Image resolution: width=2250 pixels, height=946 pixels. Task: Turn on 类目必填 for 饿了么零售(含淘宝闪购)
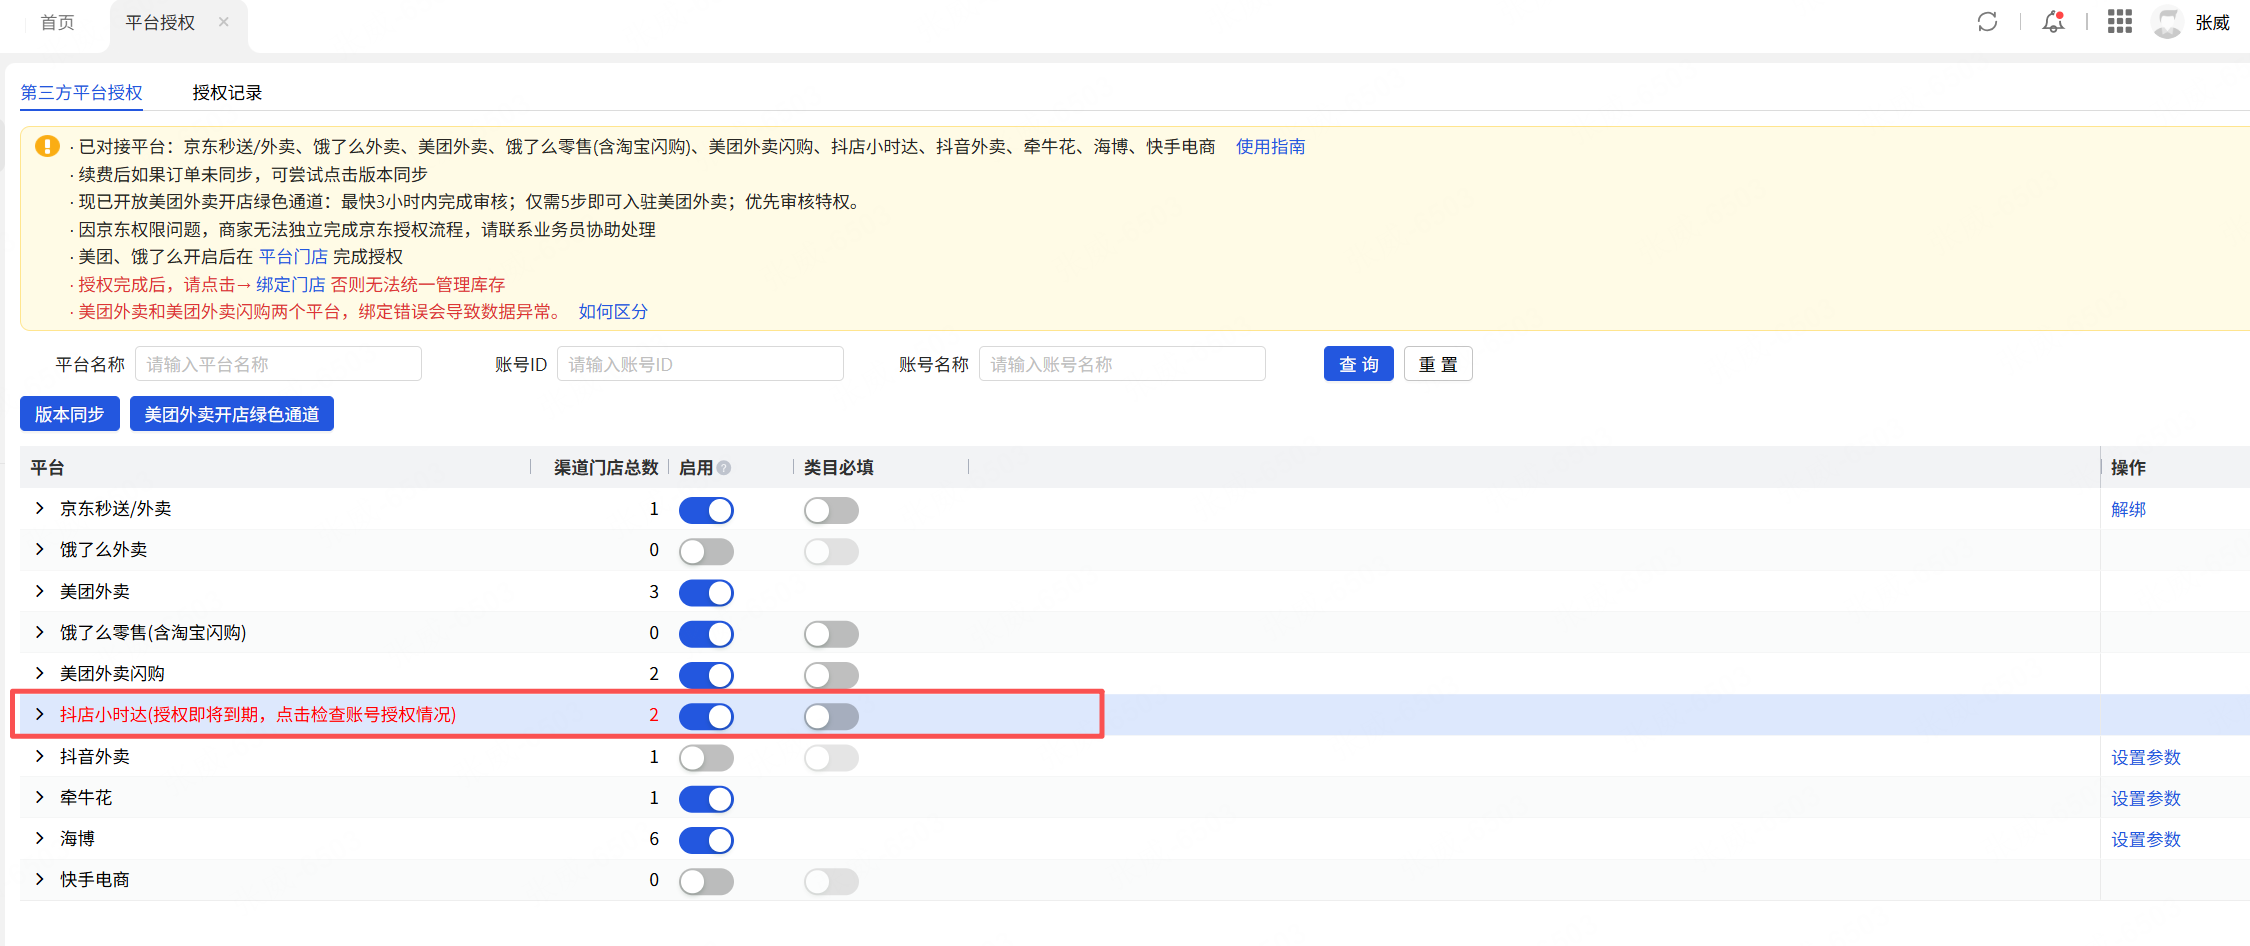coord(831,634)
